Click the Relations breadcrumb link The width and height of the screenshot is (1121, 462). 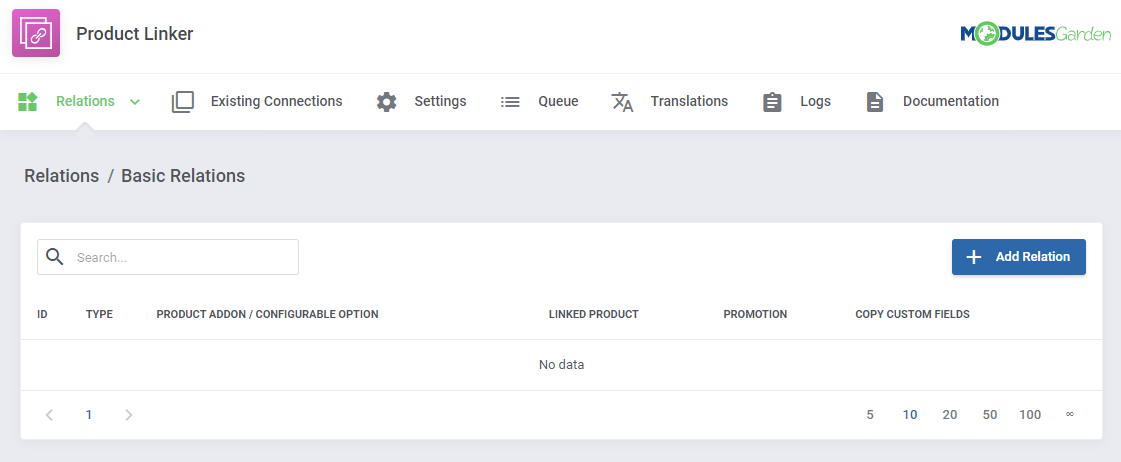61,176
